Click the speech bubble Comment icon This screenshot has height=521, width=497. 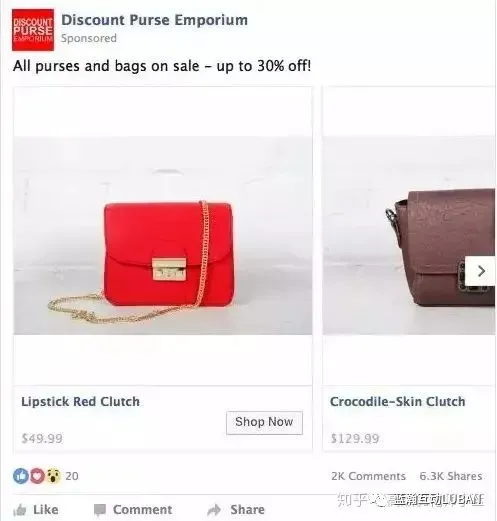100,510
